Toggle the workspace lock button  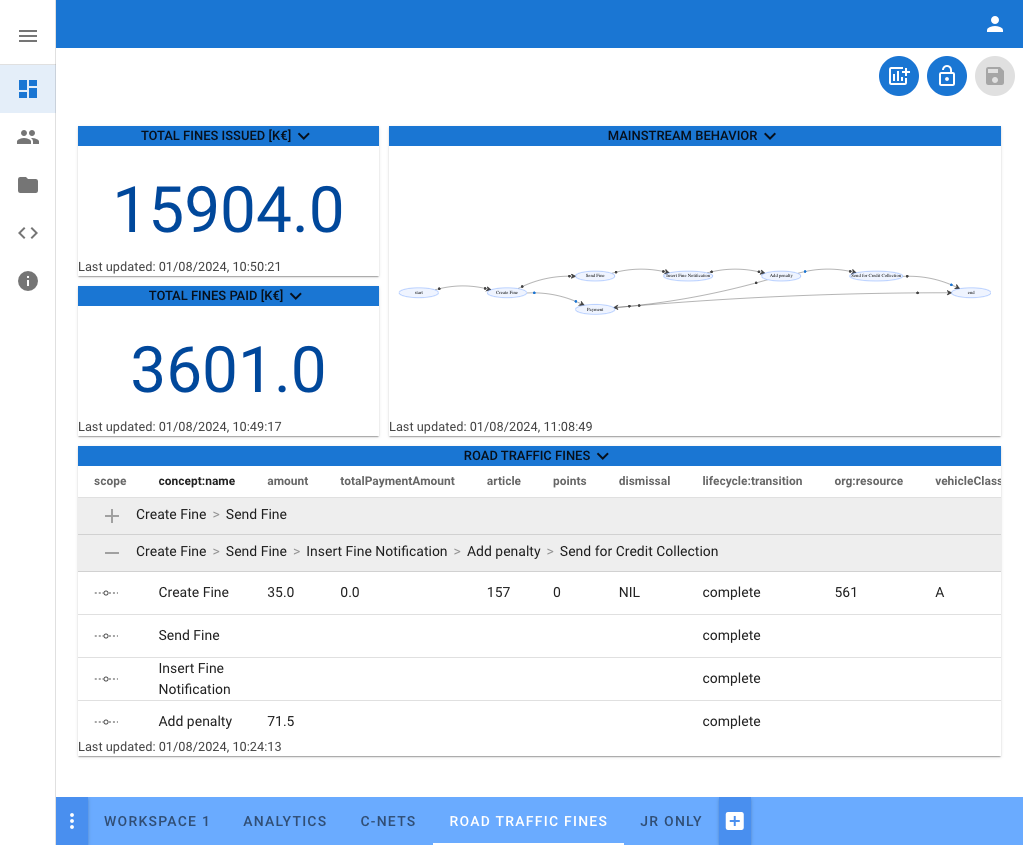(946, 76)
